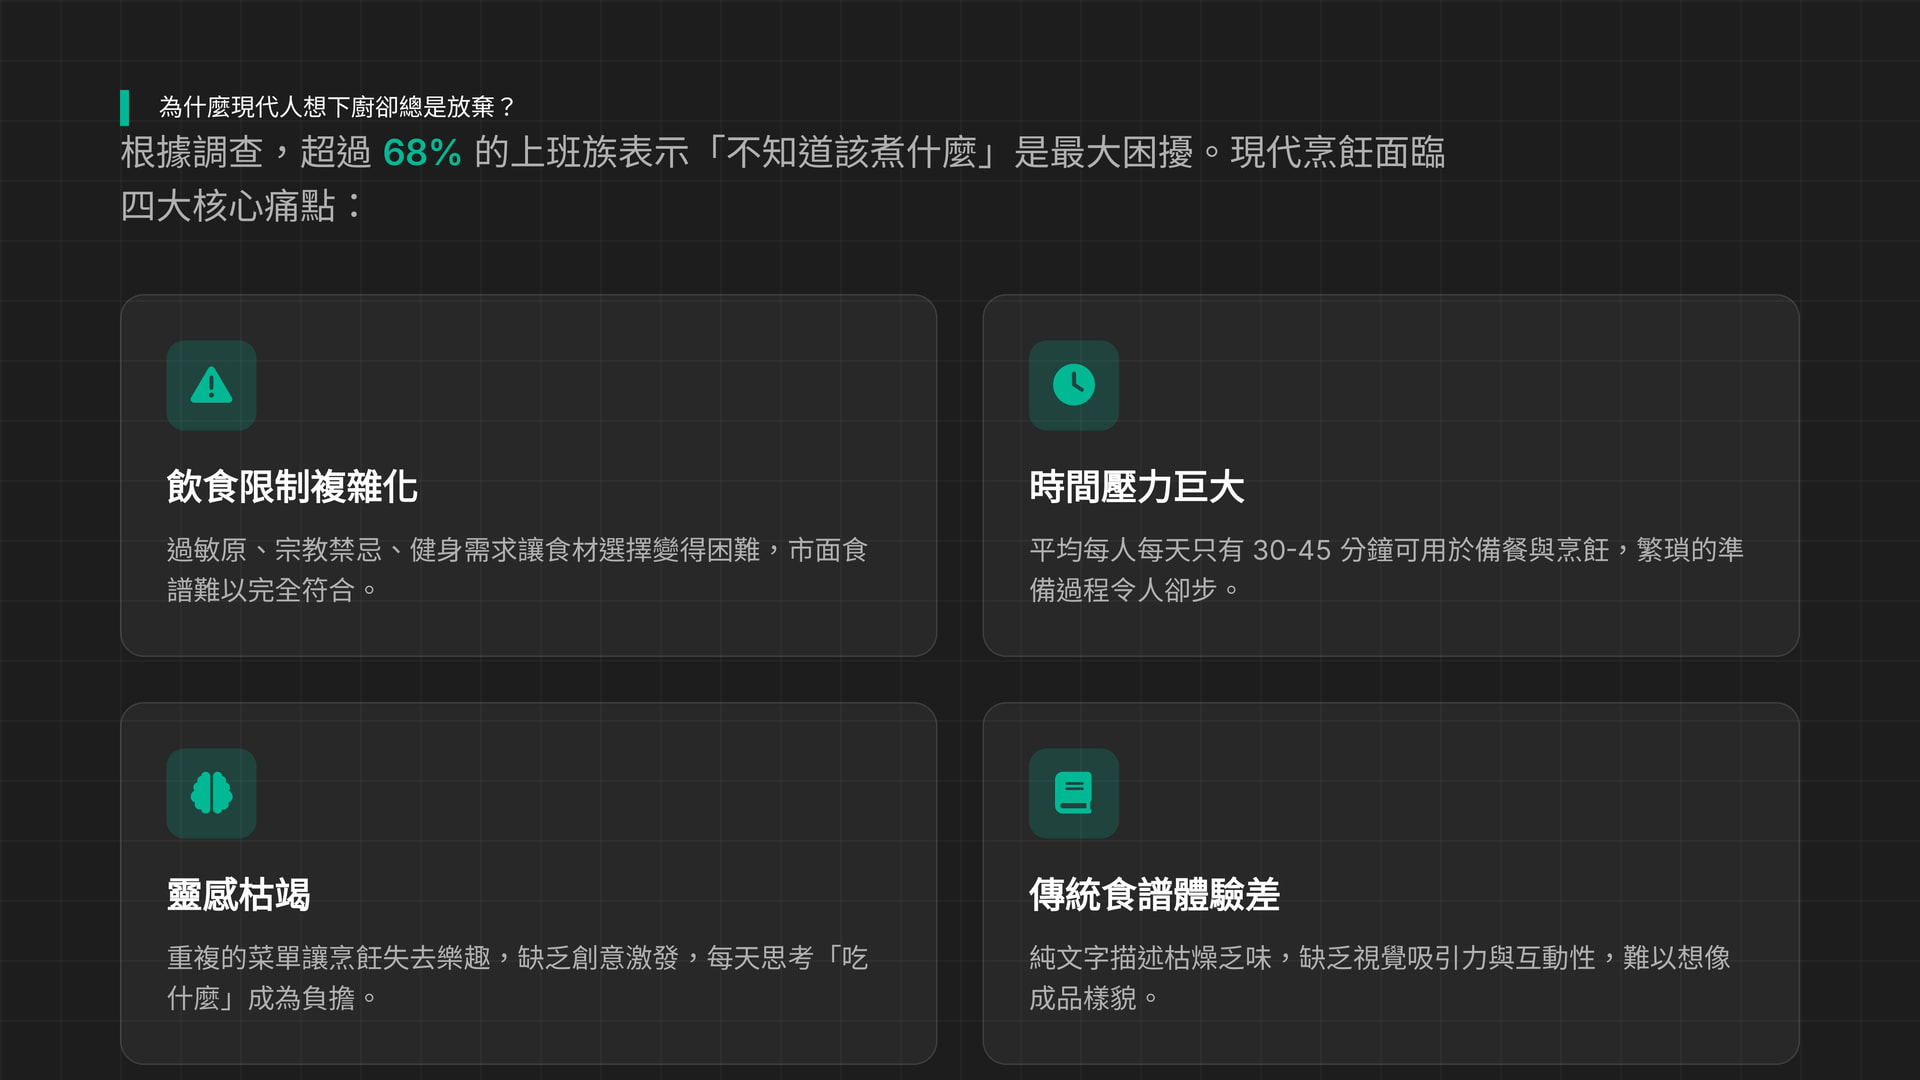Image resolution: width=1920 pixels, height=1080 pixels.
Task: Click the book recipe icon
Action: (1073, 793)
